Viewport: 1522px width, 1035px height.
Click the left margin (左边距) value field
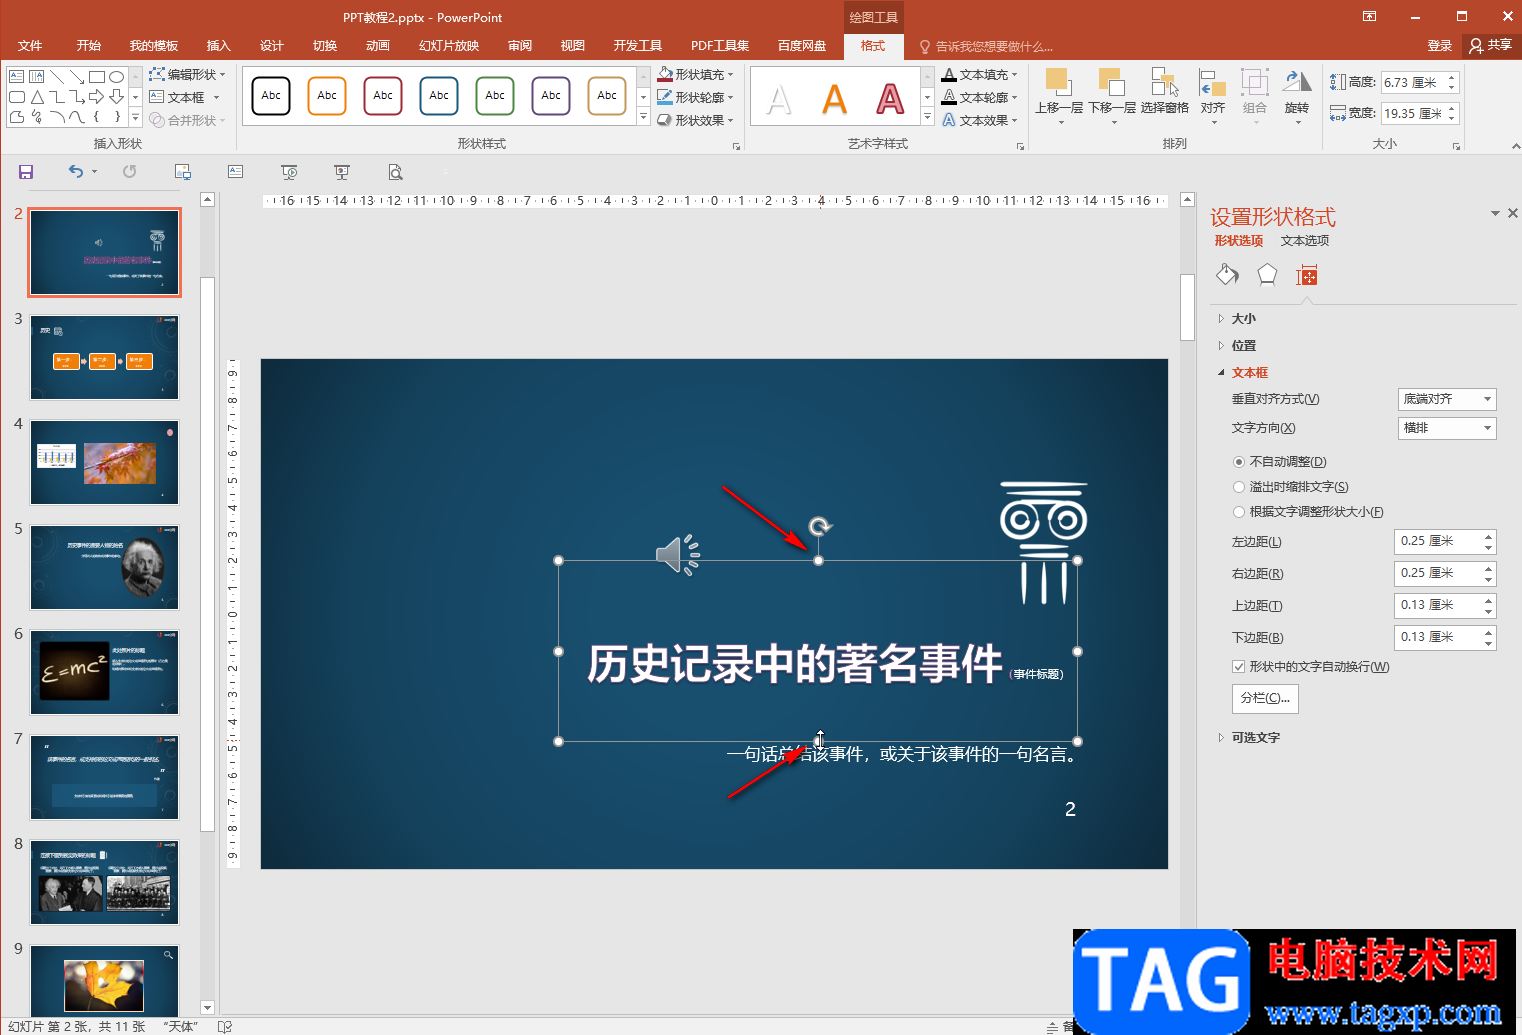coord(1437,541)
